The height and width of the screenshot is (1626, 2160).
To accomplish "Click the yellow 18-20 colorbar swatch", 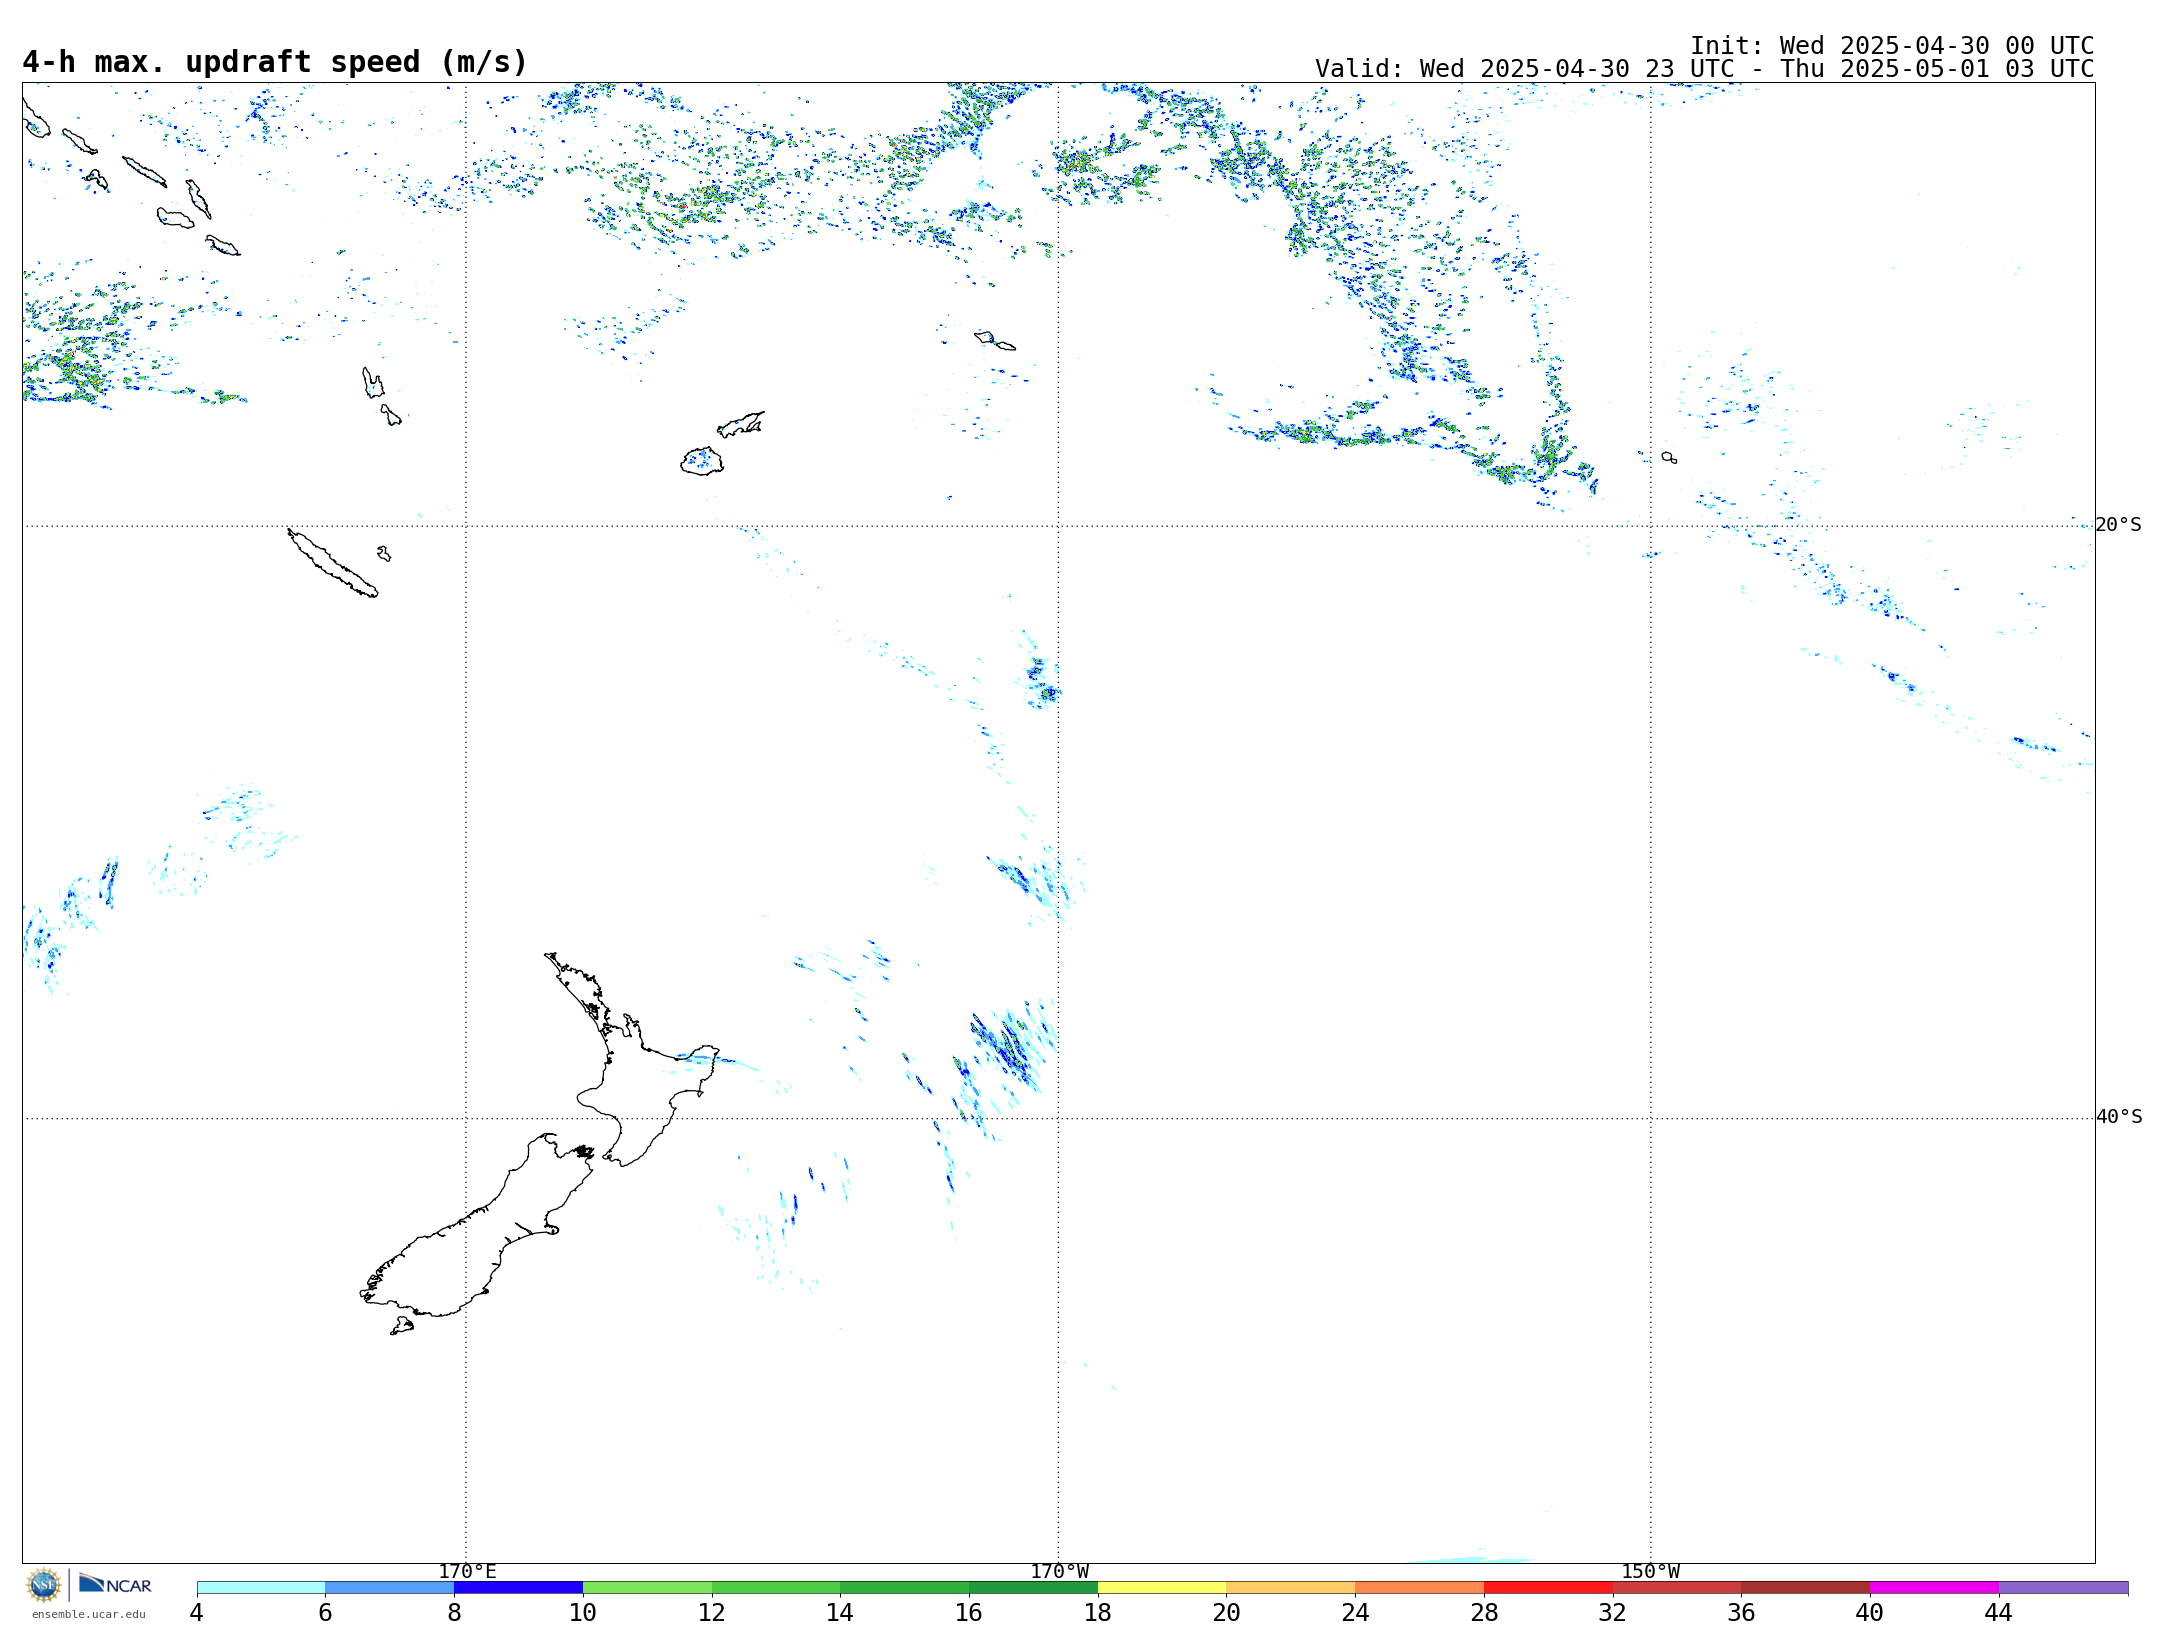I will 1162,1588.
